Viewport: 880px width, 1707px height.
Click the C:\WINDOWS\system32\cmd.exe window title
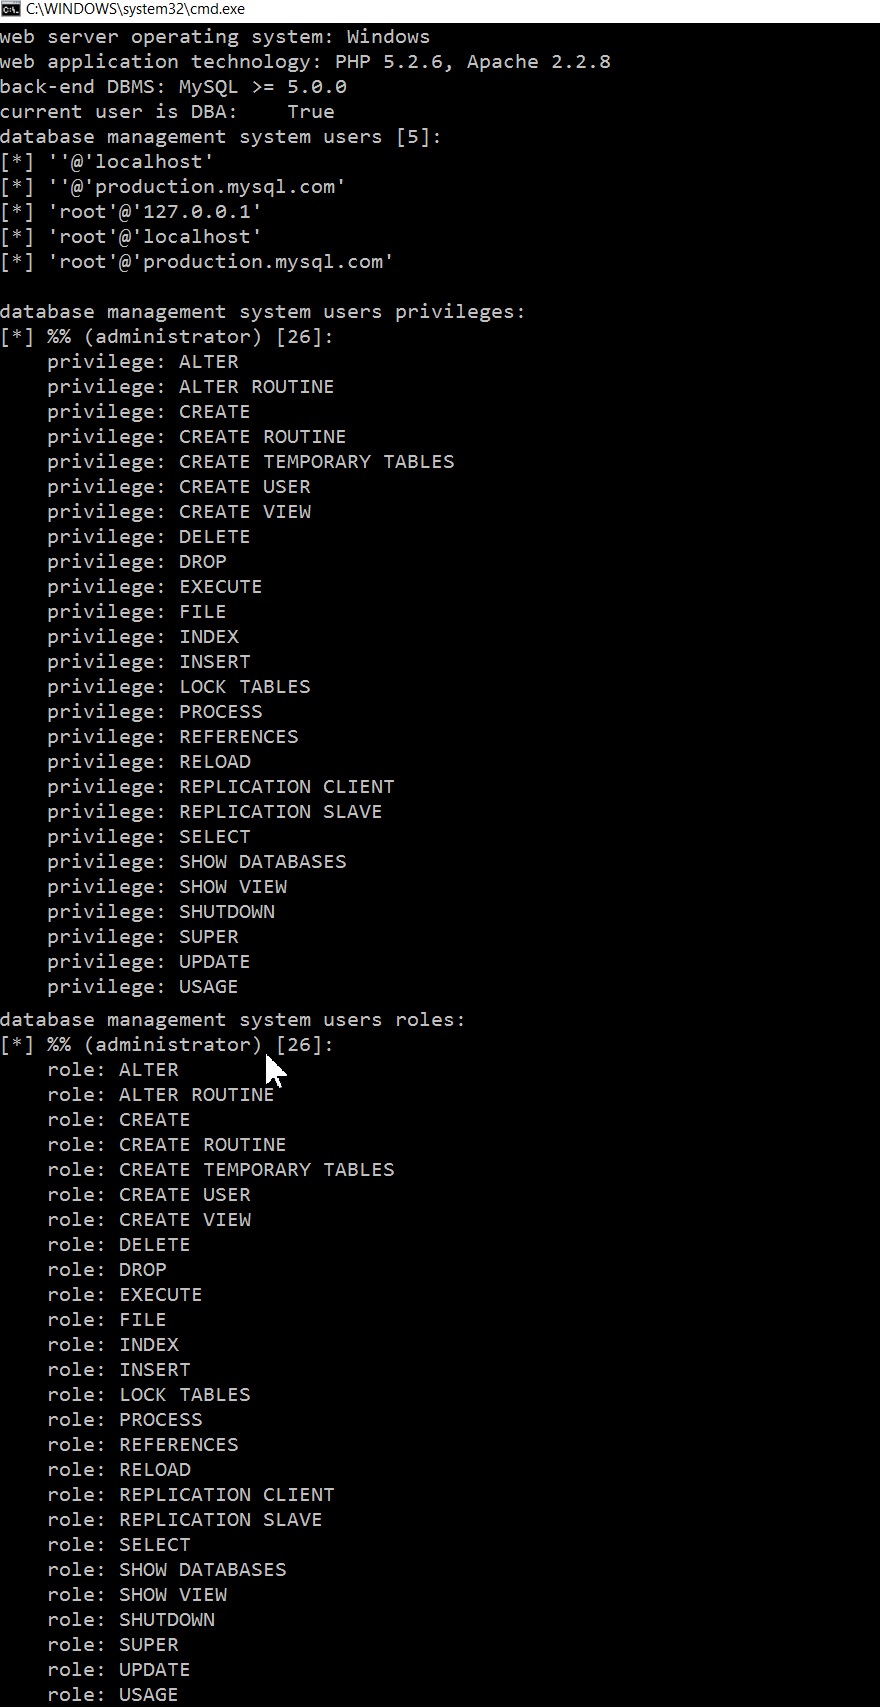click(x=135, y=9)
